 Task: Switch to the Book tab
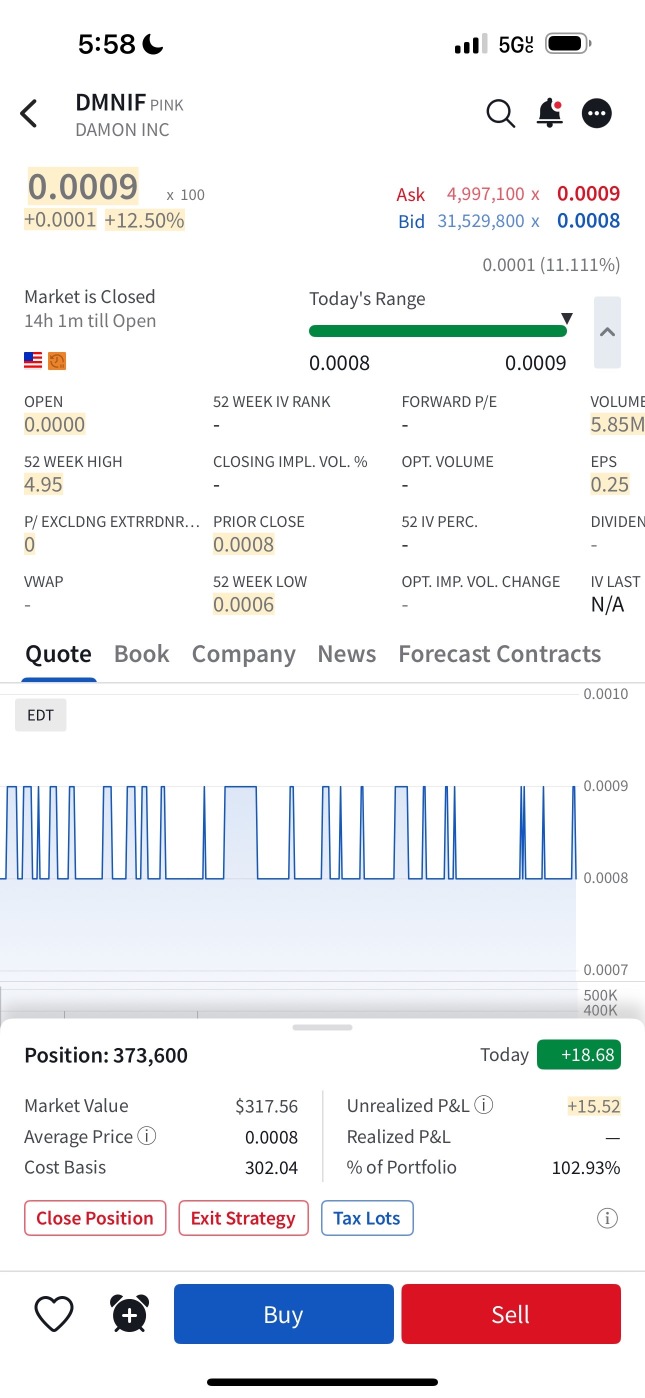pos(142,654)
